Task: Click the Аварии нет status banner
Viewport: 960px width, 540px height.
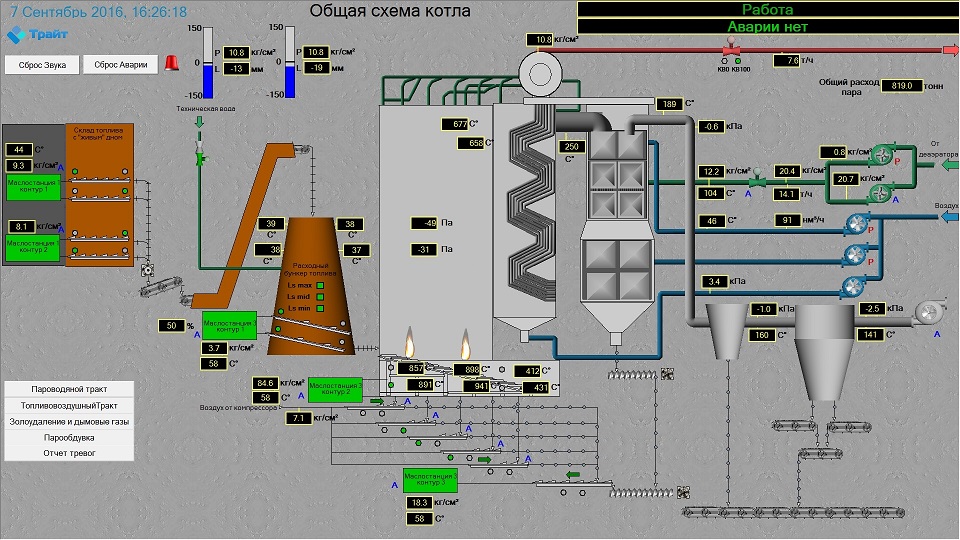Action: point(768,26)
